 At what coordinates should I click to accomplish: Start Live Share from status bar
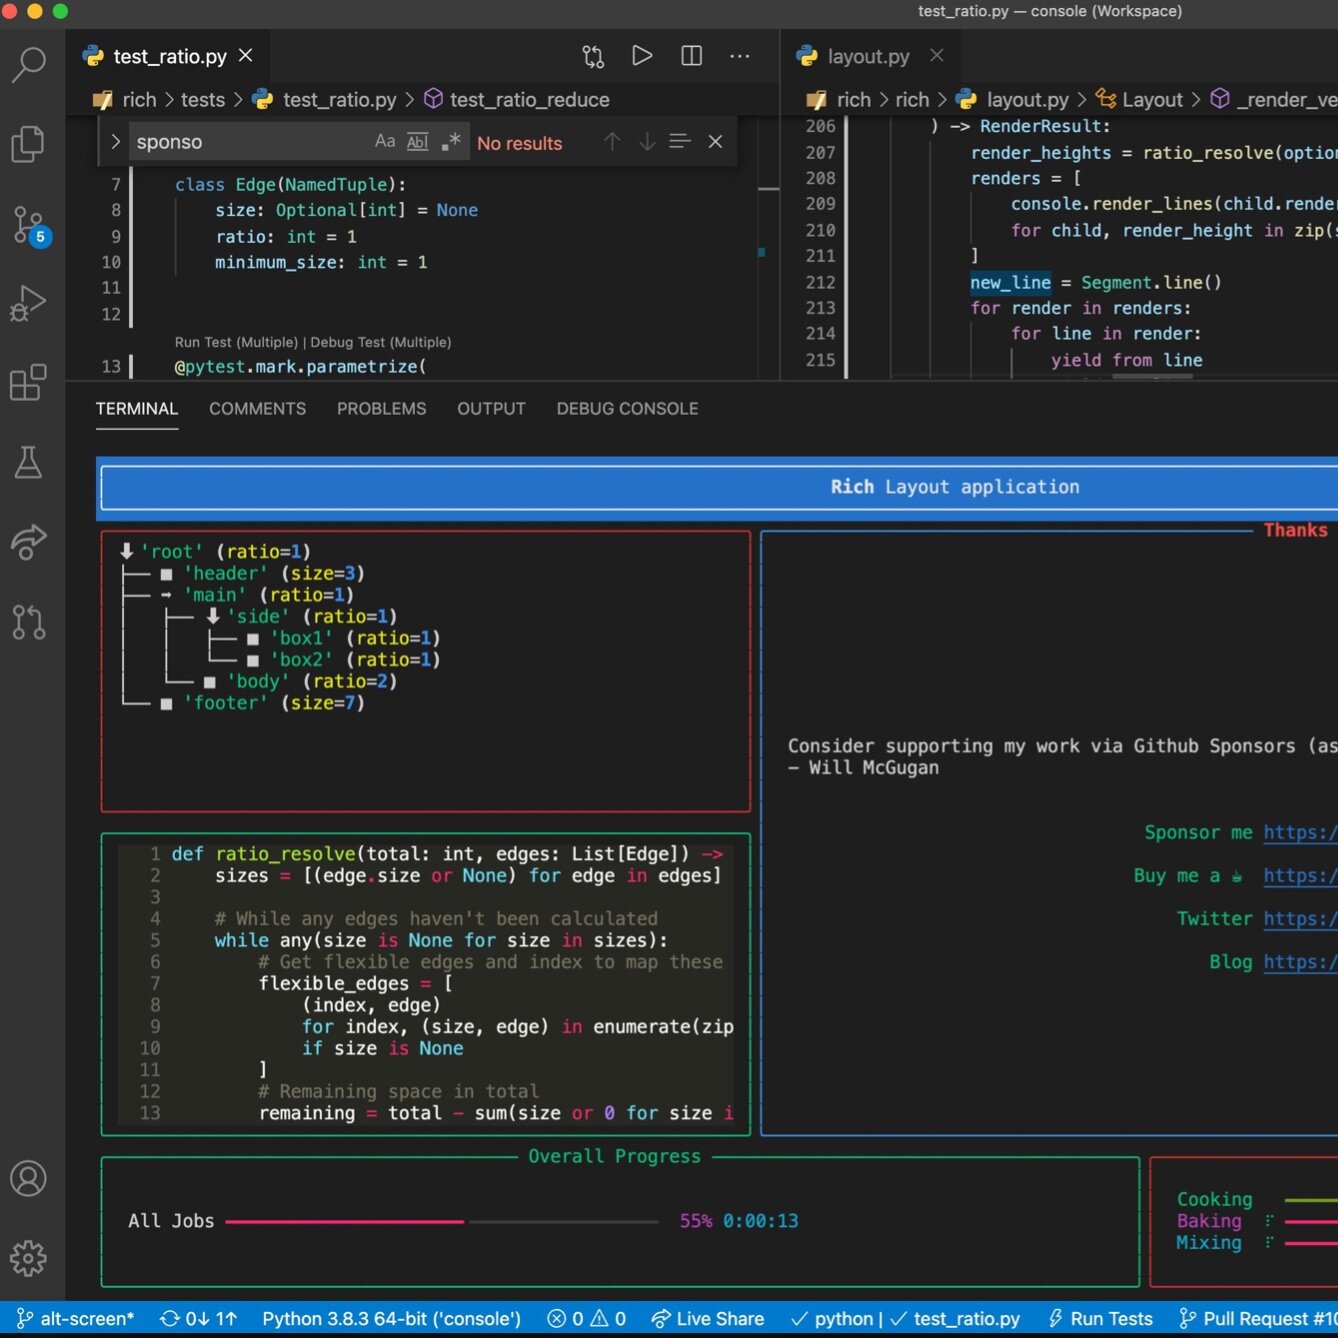tap(707, 1319)
